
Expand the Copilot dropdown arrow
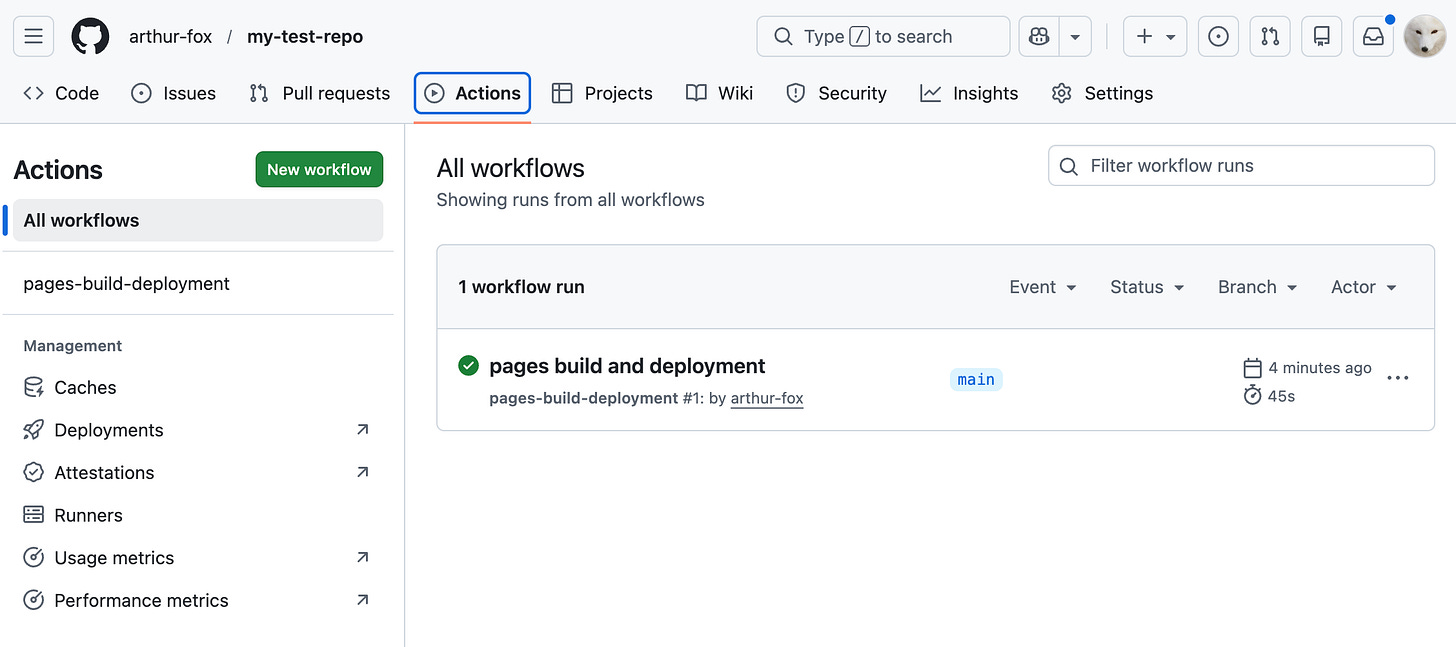(1075, 37)
